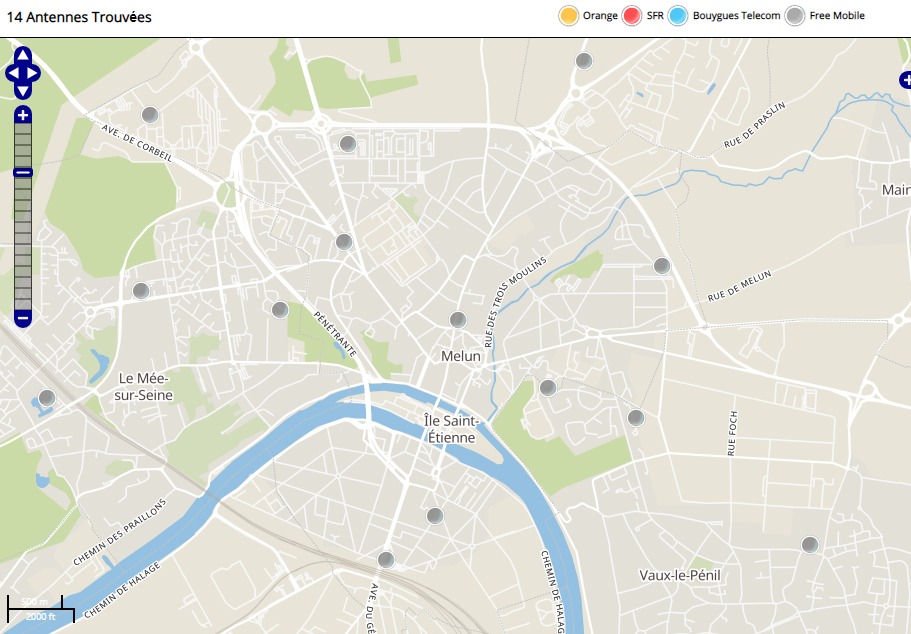Zoom in with the plus button
The width and height of the screenshot is (911, 634).
(23, 115)
